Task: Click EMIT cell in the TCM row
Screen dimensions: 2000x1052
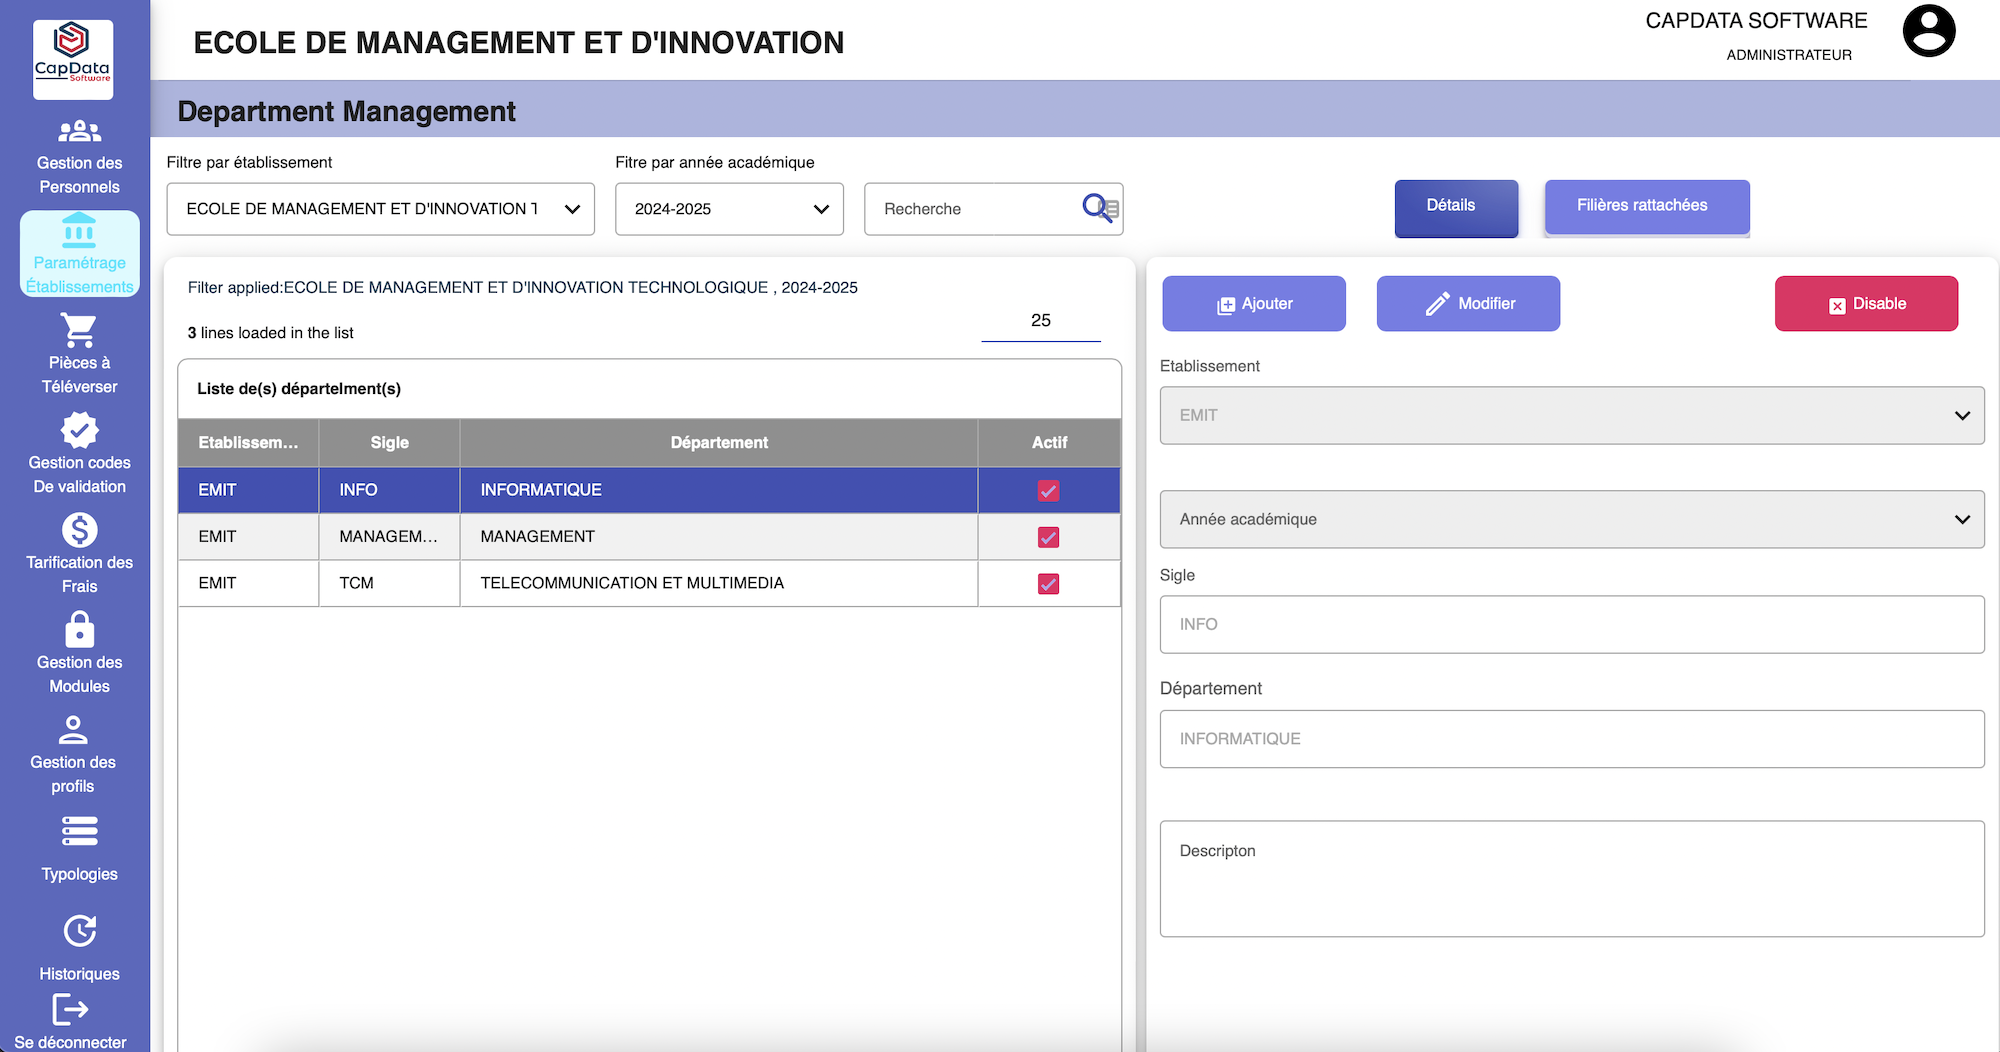Action: tap(248, 583)
